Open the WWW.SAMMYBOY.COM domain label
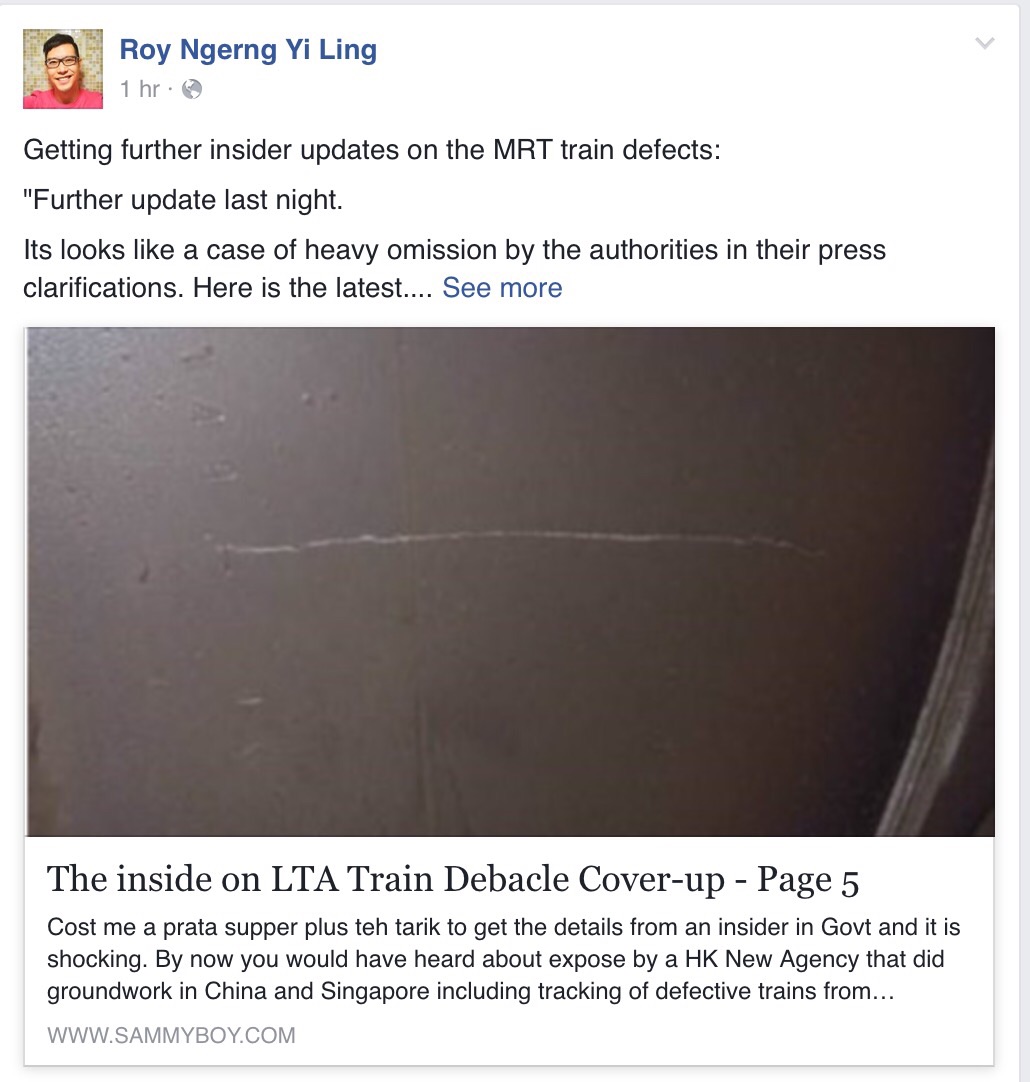This screenshot has width=1030, height=1082. pyautogui.click(x=171, y=1035)
